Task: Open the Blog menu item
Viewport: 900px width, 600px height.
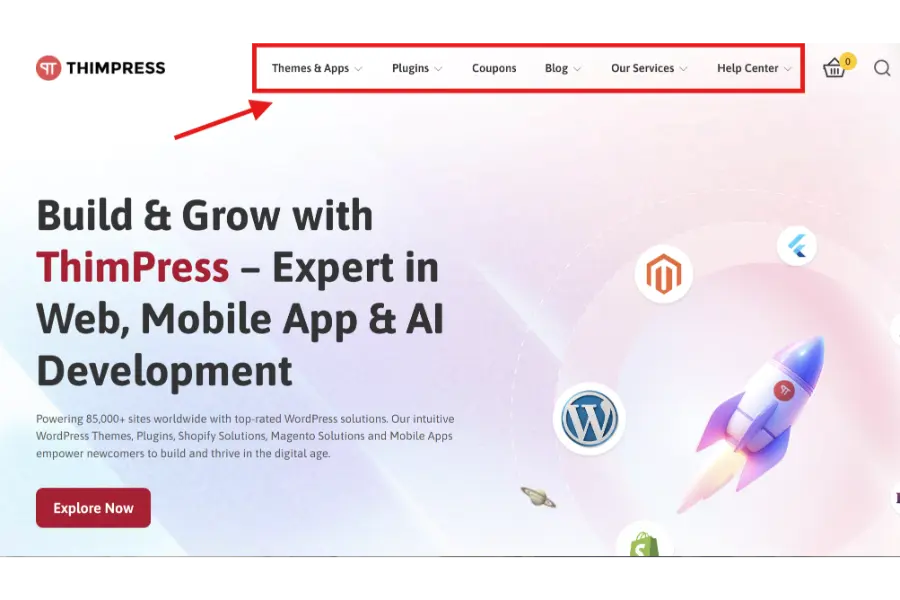Action: click(x=557, y=68)
